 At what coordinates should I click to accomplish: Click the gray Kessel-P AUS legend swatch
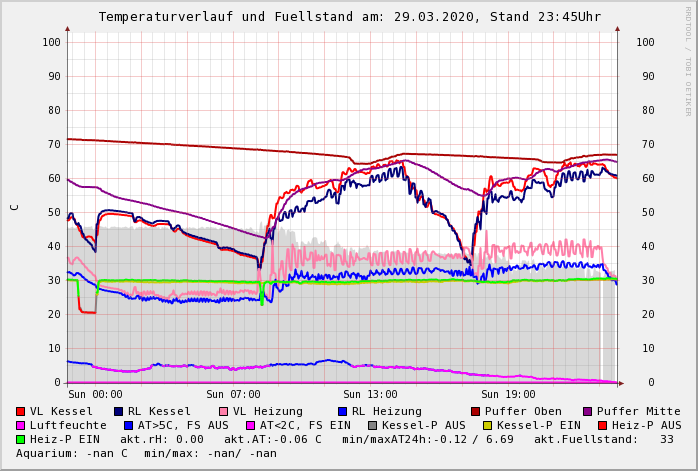click(x=373, y=425)
